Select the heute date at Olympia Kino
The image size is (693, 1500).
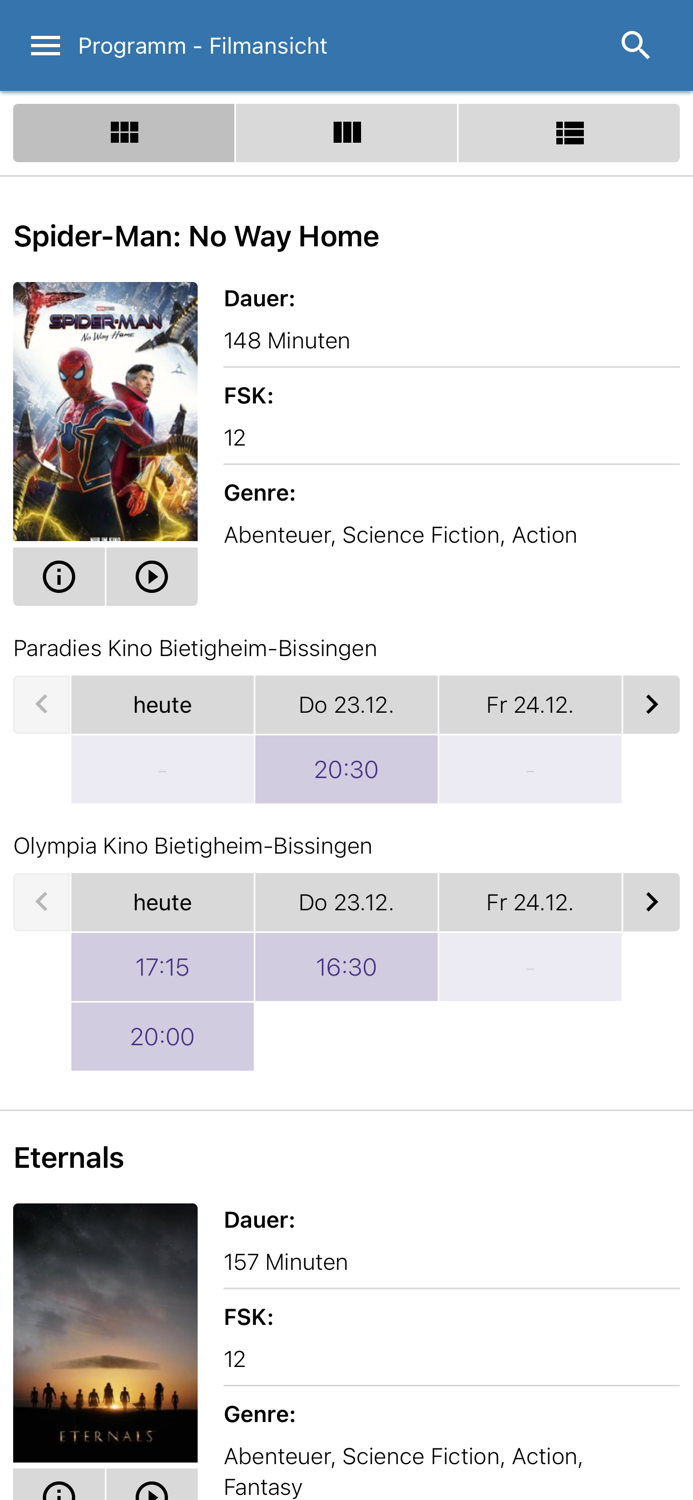(162, 901)
